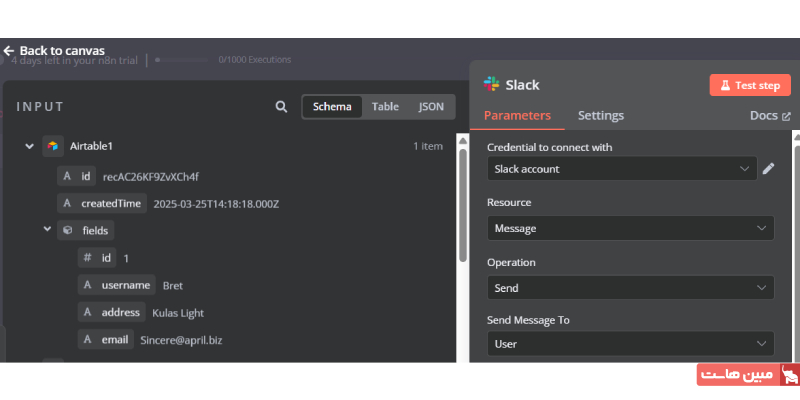
Task: Click the Slack logo icon
Action: [x=491, y=85]
